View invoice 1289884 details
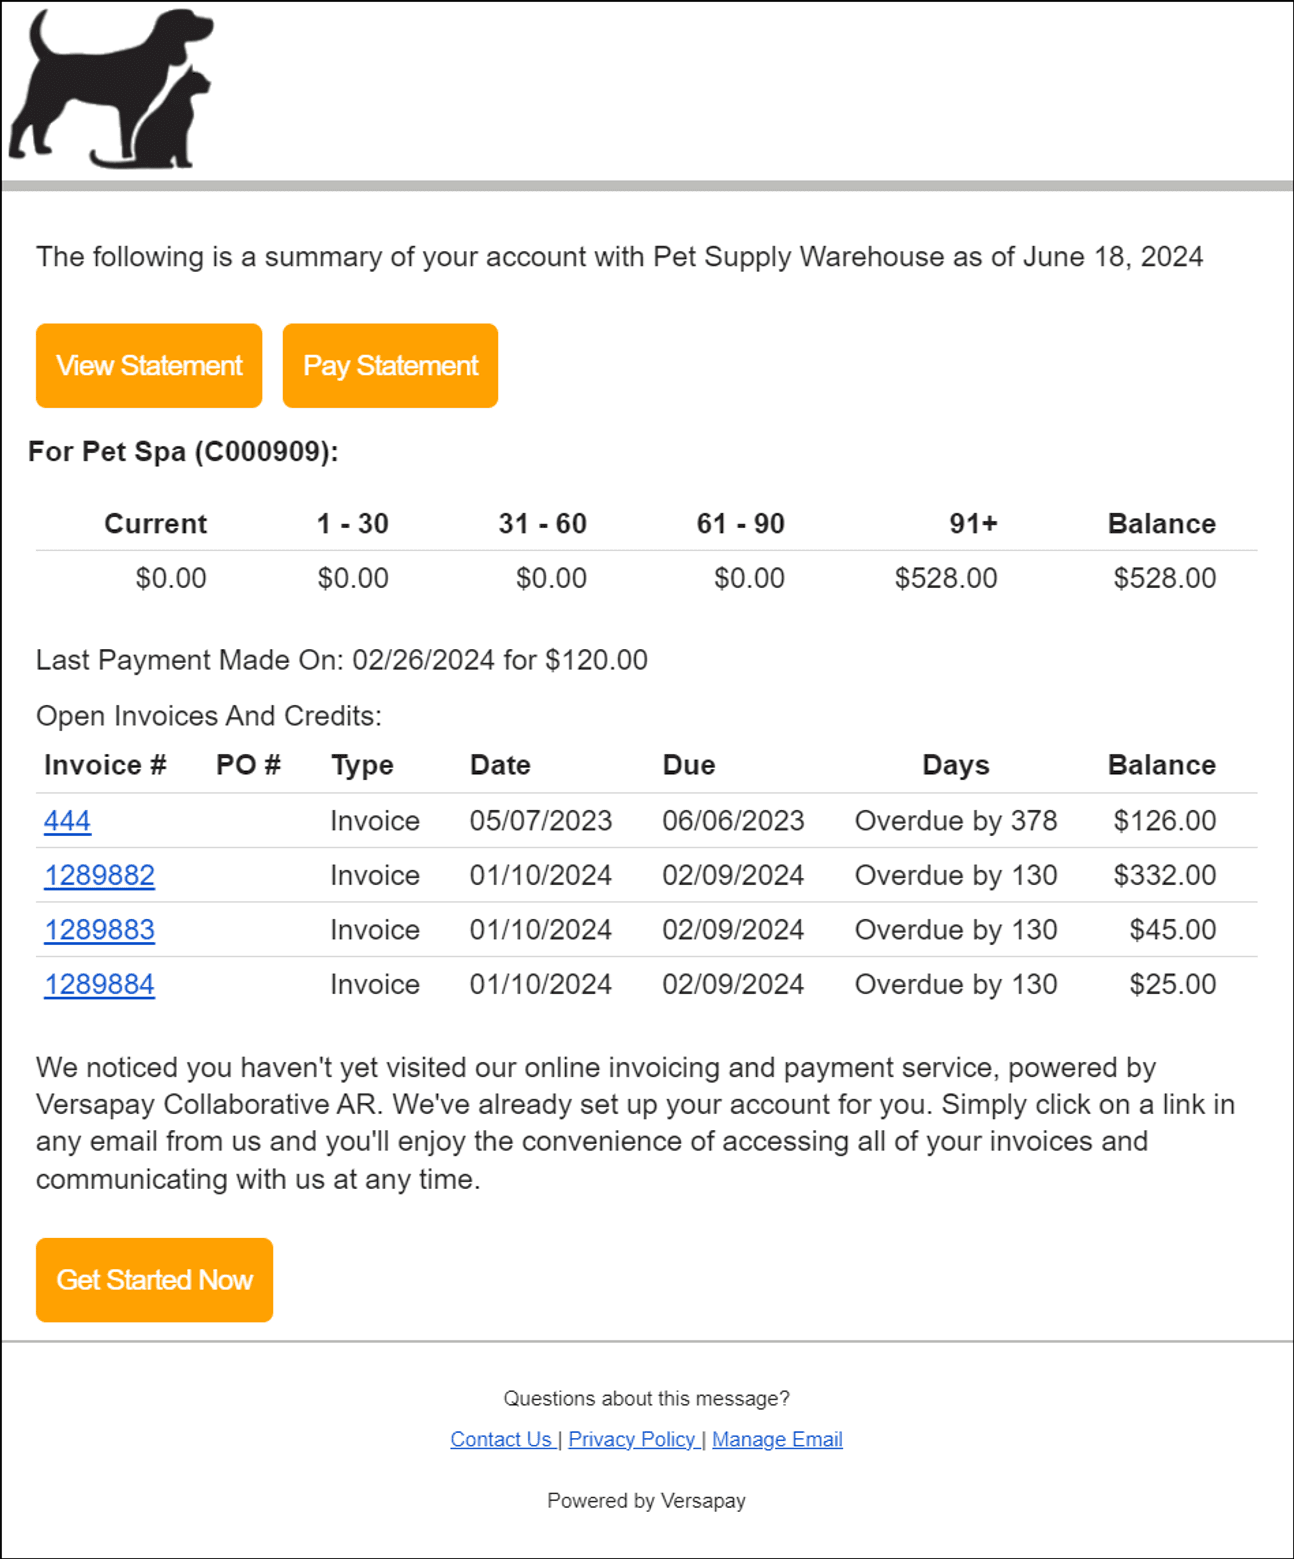Image resolution: width=1294 pixels, height=1559 pixels. coord(99,984)
